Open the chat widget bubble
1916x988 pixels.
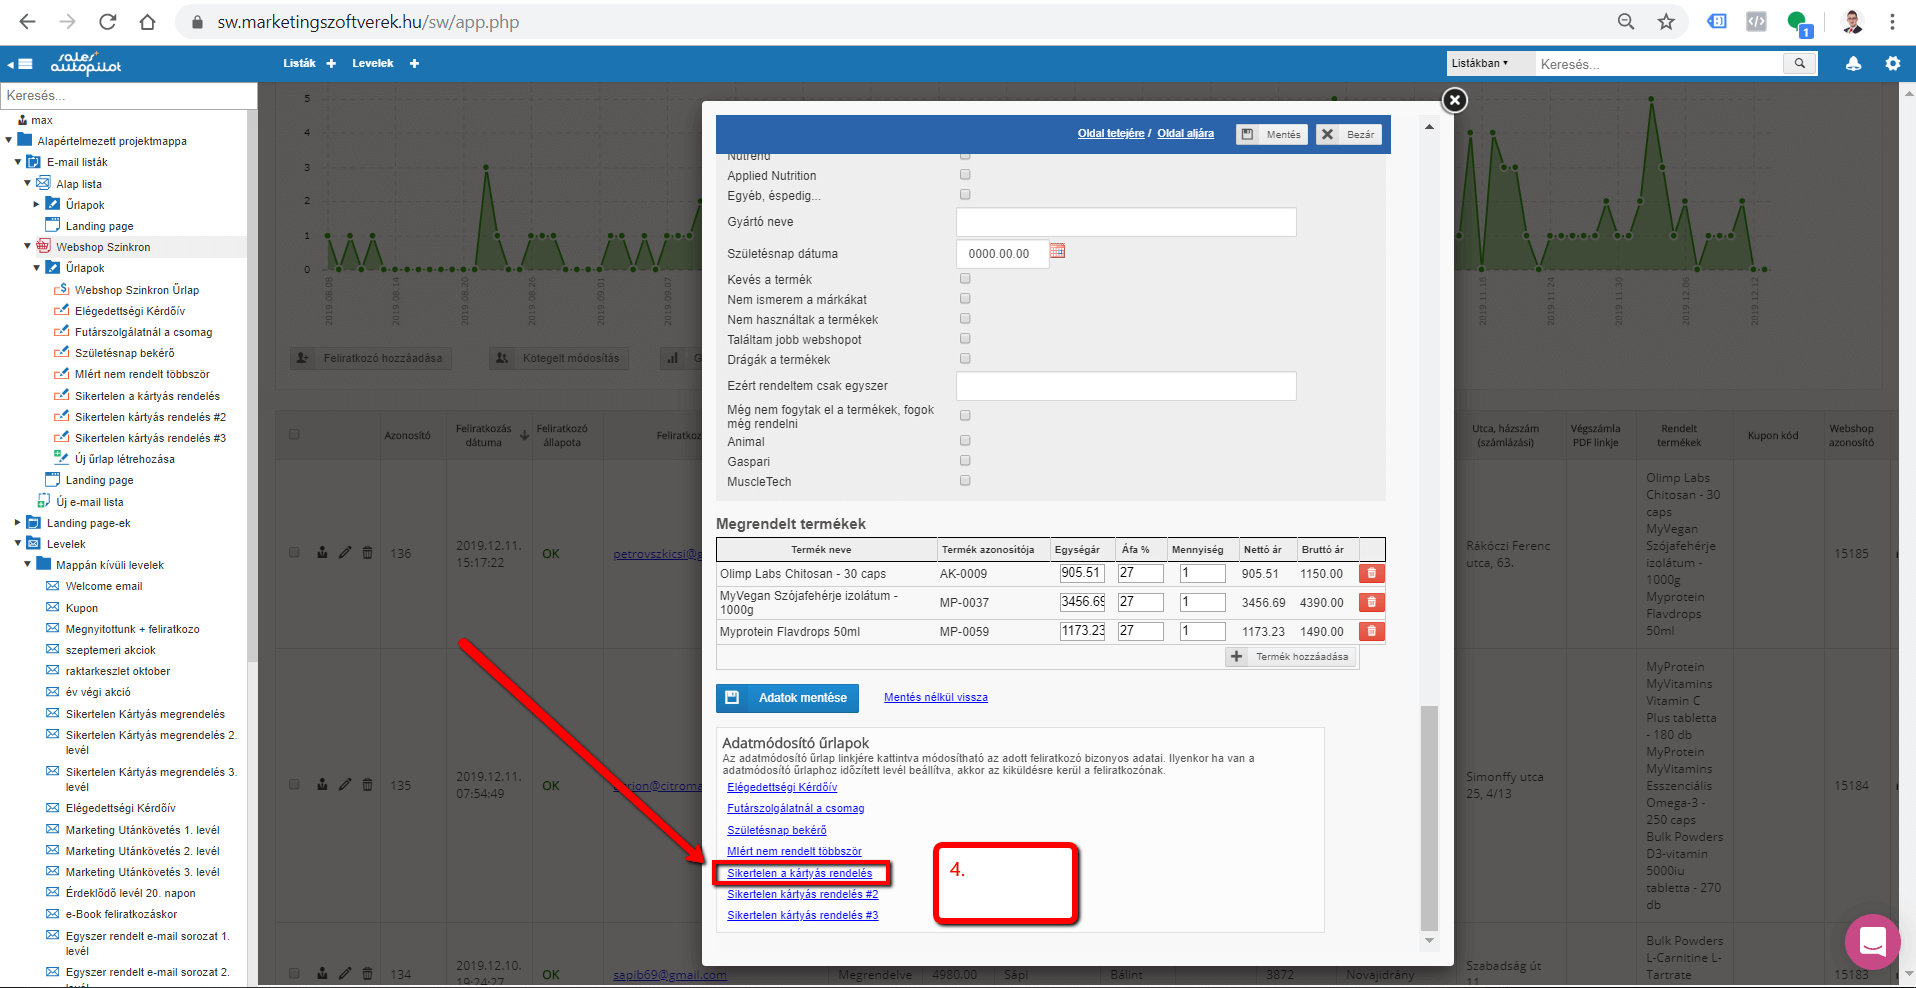[x=1872, y=941]
